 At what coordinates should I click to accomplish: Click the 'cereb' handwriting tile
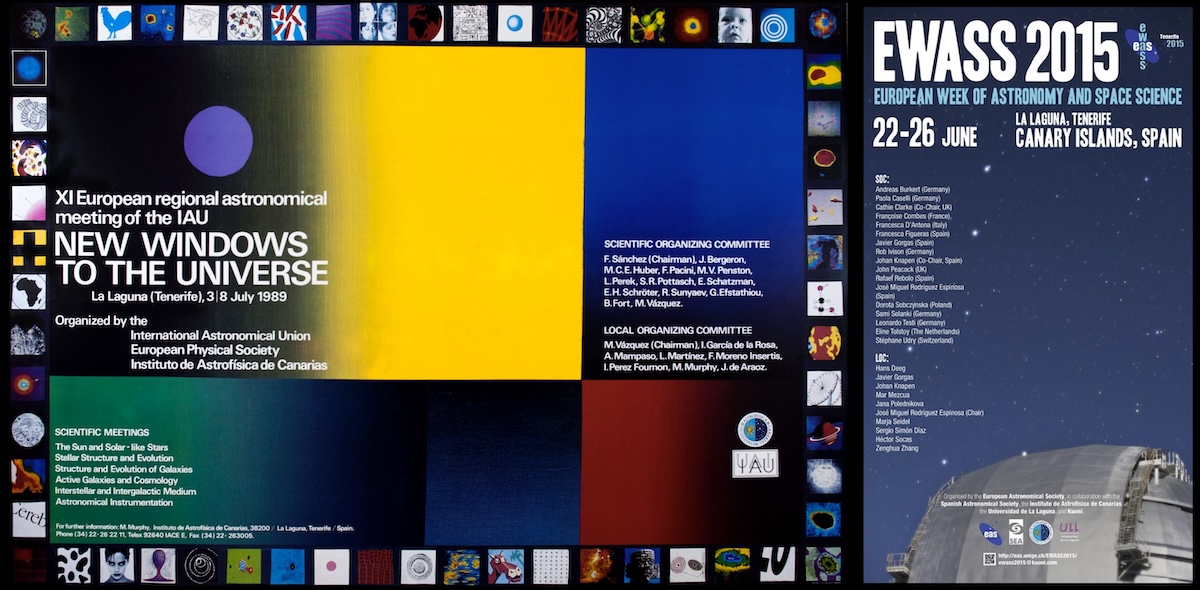[x=28, y=518]
